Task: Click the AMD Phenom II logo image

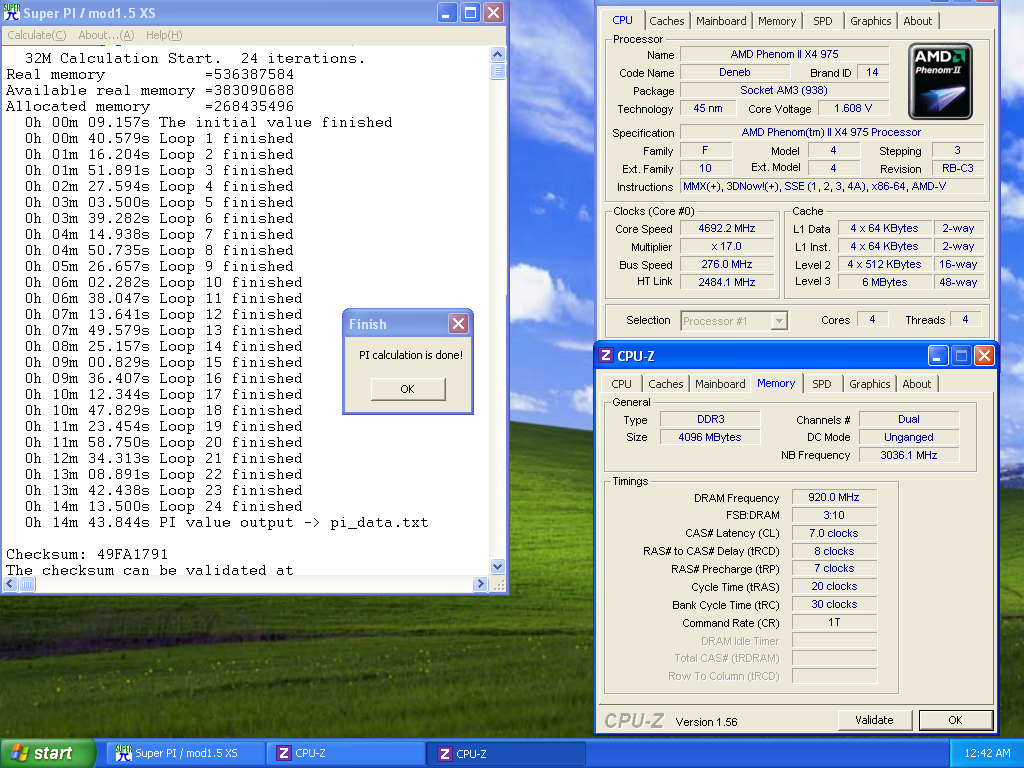Action: tap(940, 82)
